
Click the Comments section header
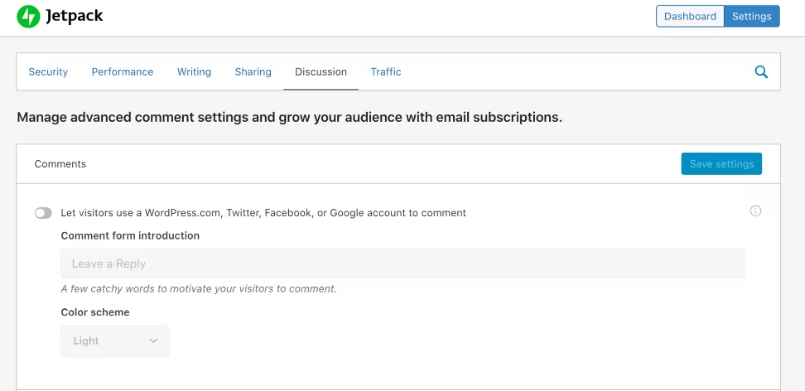pyautogui.click(x=60, y=164)
